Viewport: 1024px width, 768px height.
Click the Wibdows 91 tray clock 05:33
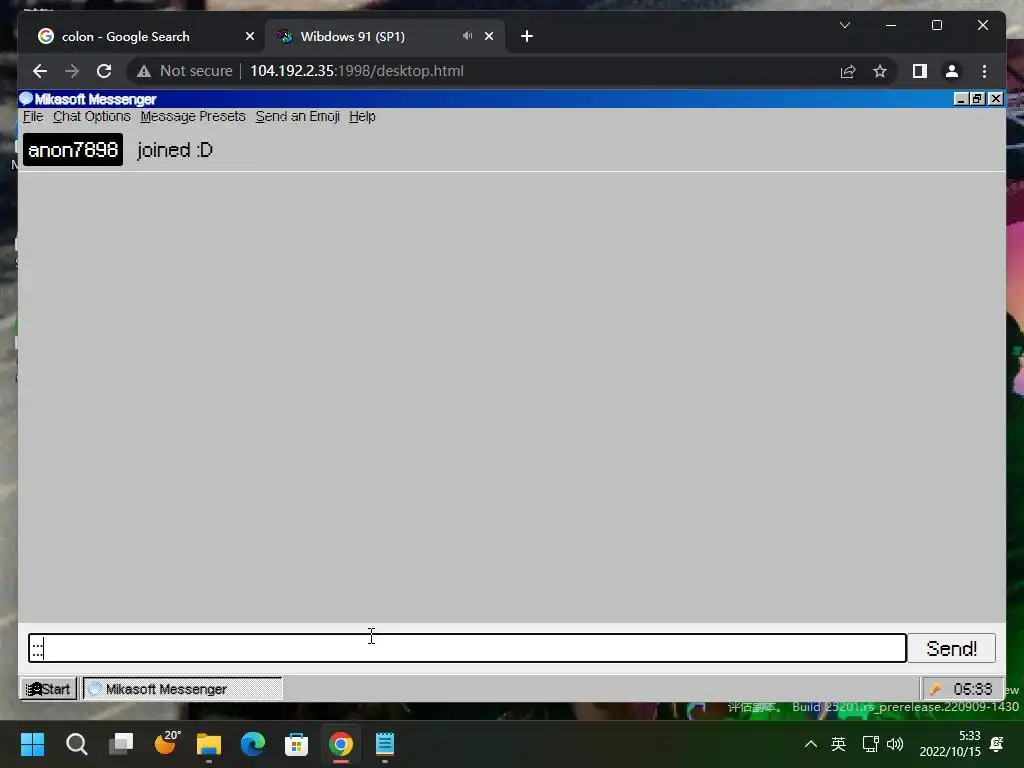click(972, 689)
